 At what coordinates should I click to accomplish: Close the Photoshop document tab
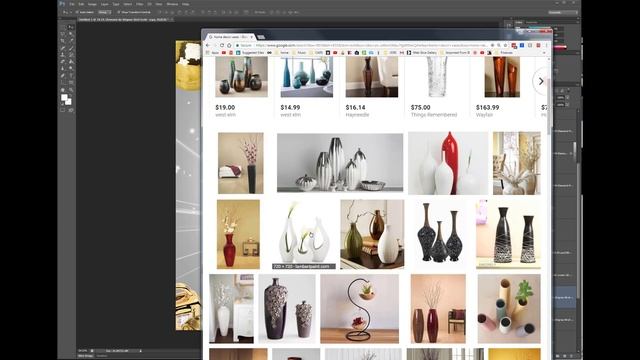(x=172, y=19)
